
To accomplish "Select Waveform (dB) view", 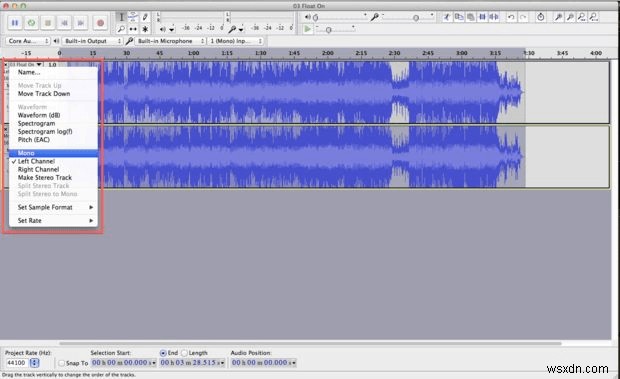I will coord(53,115).
